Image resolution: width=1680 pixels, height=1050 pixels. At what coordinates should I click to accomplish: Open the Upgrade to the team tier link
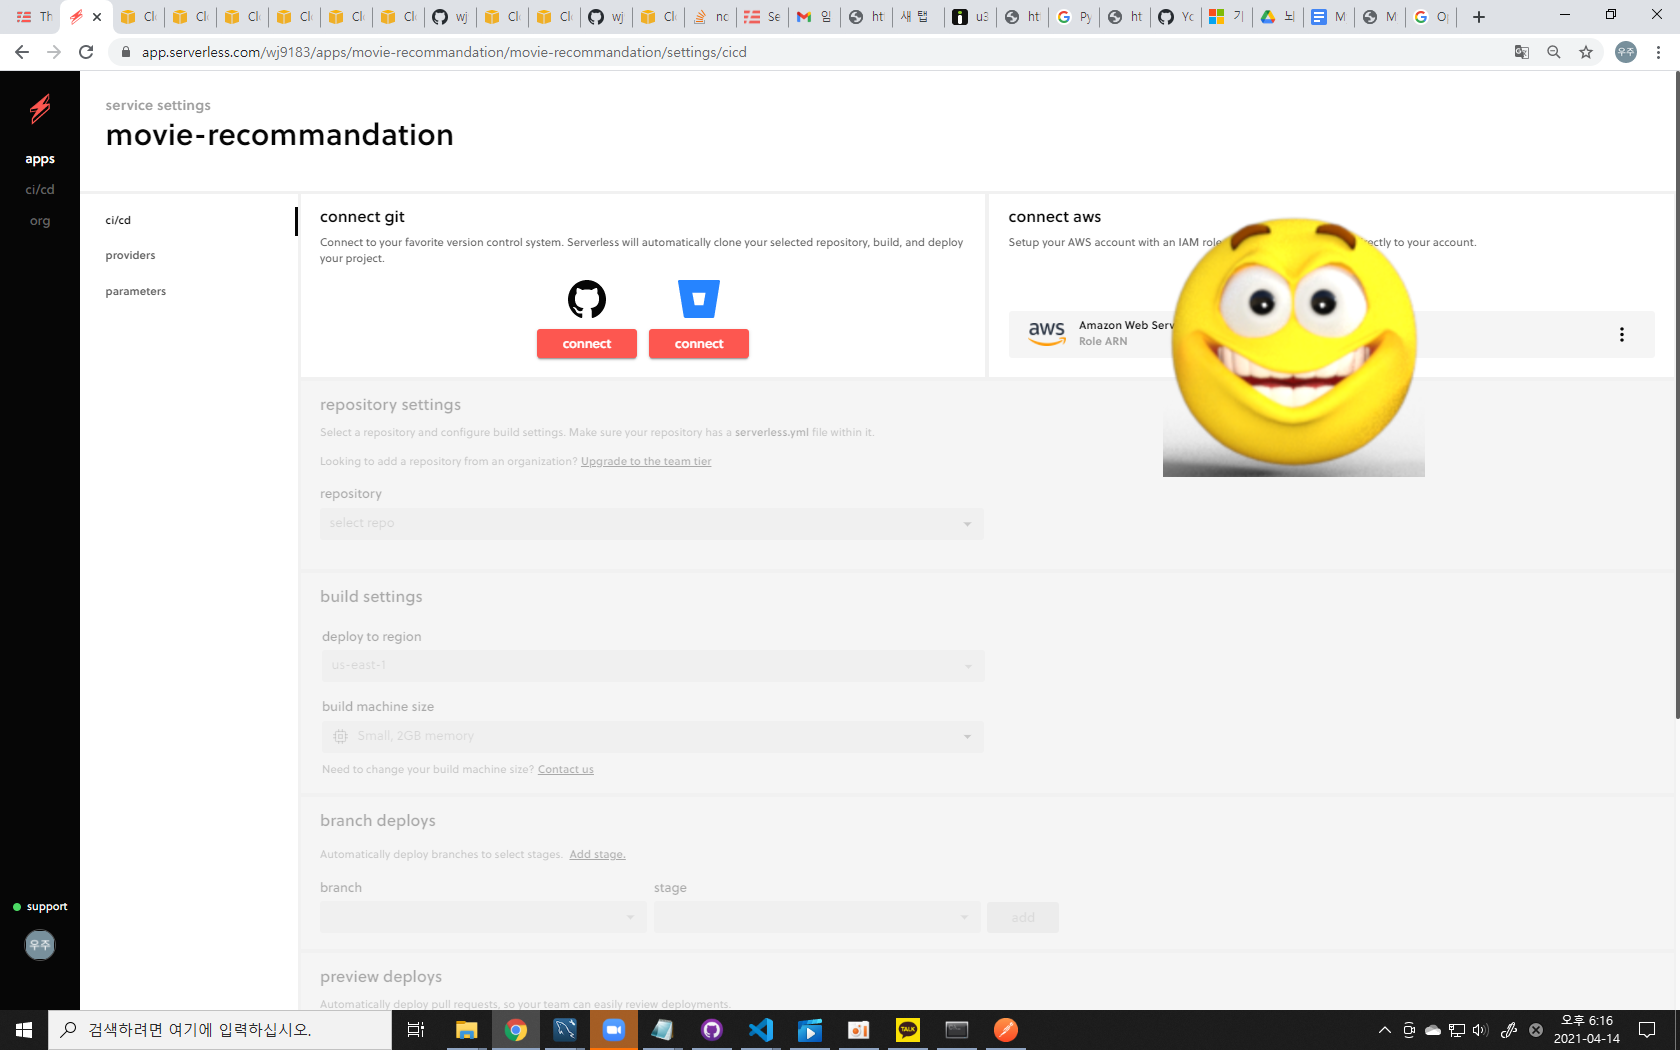point(646,461)
